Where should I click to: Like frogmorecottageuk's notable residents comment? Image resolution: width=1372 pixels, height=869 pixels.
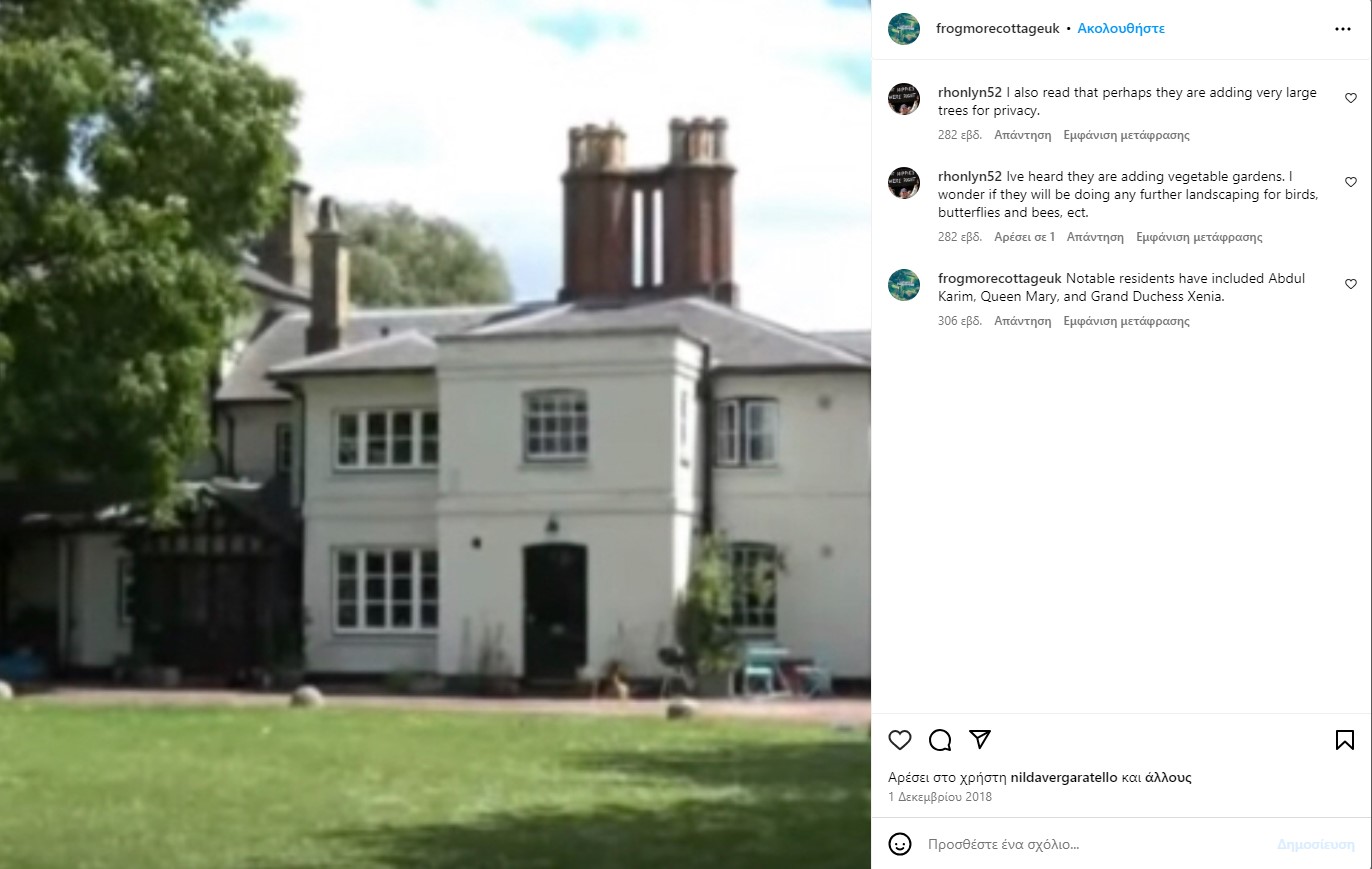coord(1351,284)
